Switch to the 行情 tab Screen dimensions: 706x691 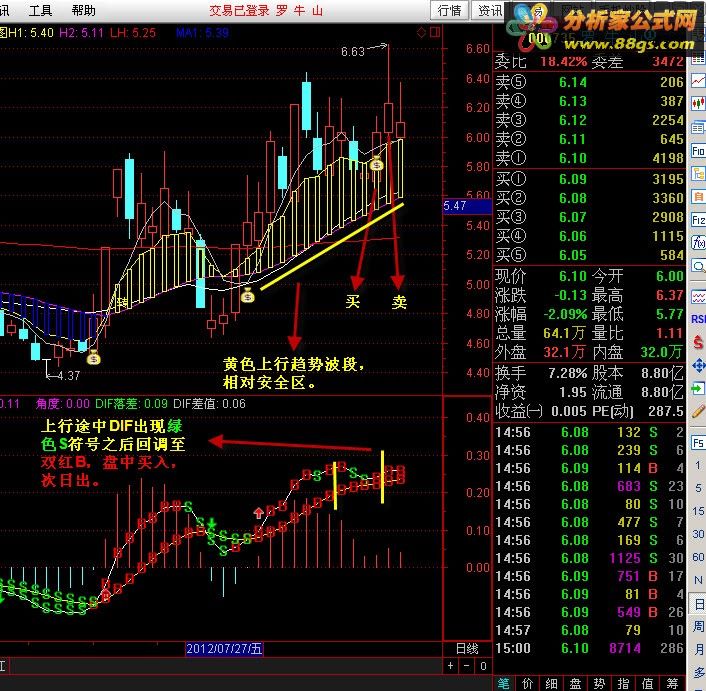[449, 10]
